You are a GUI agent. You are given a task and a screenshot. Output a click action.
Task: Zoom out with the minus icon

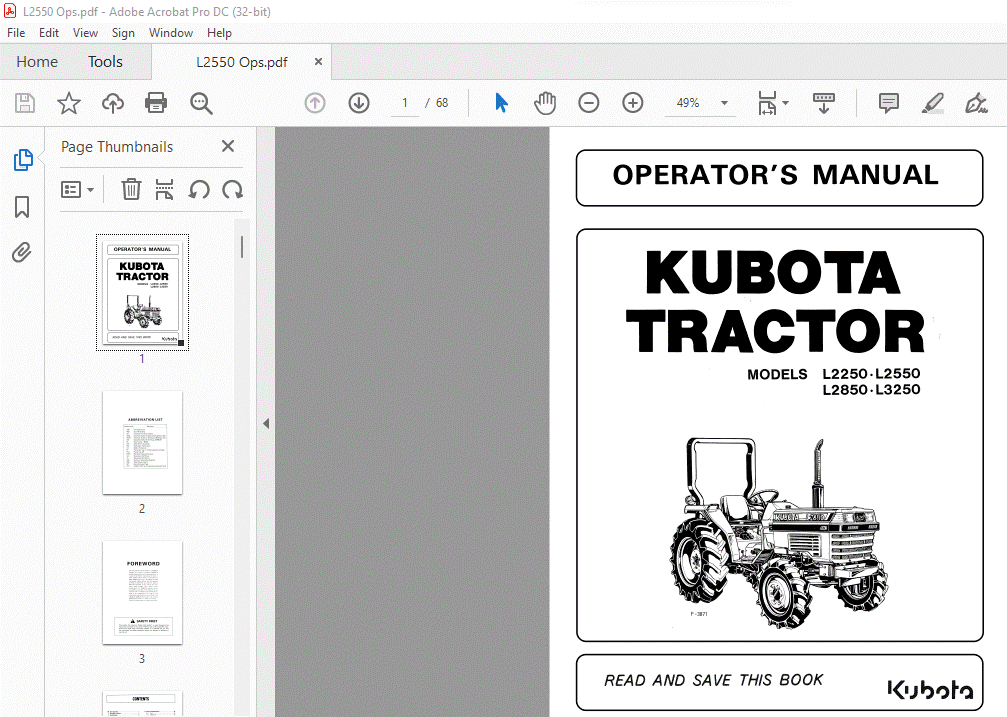point(588,103)
